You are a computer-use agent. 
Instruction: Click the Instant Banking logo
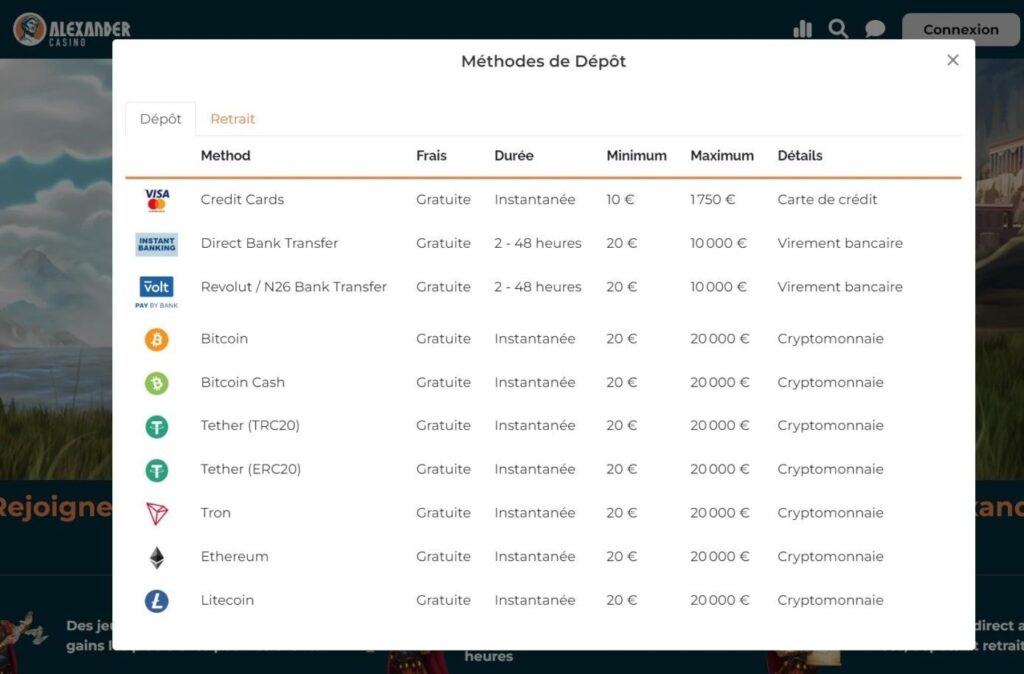pyautogui.click(x=157, y=244)
